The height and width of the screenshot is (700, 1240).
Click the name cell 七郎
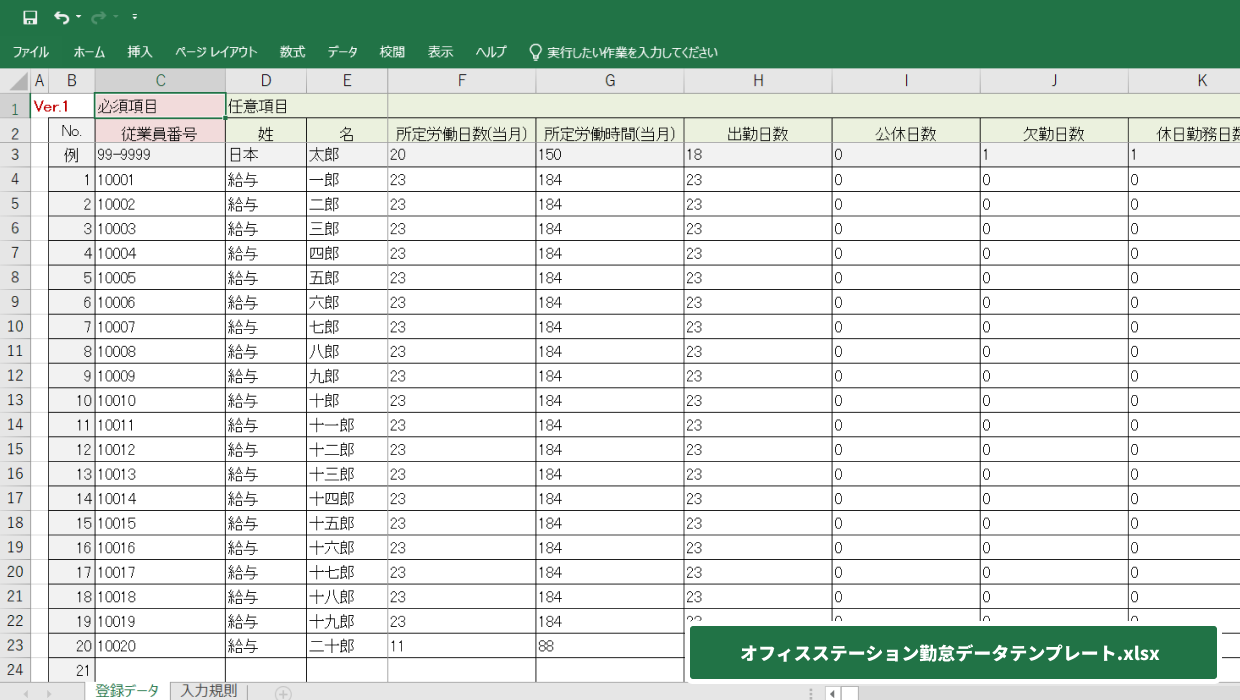click(347, 327)
